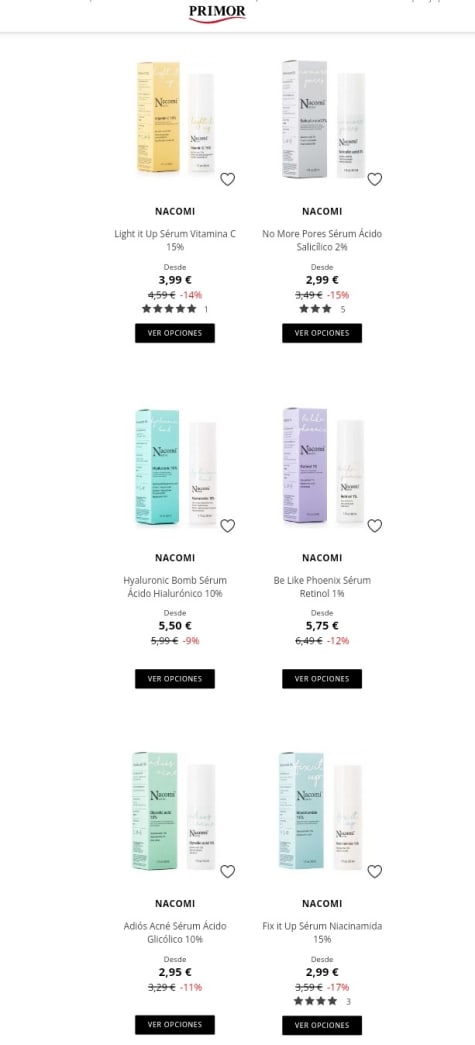The width and height of the screenshot is (475, 1045).
Task: Click Ver Opciones for Light it Up Sérum
Action: tap(175, 333)
